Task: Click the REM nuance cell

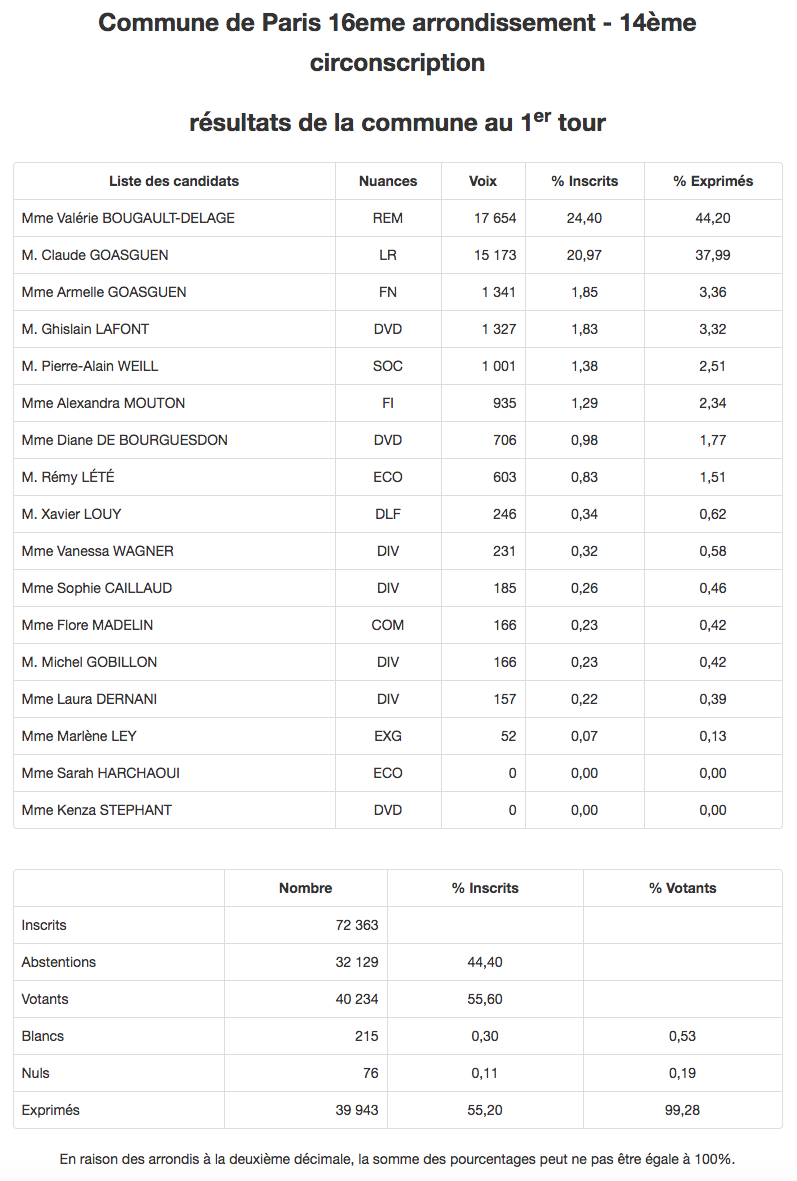Action: pos(388,218)
